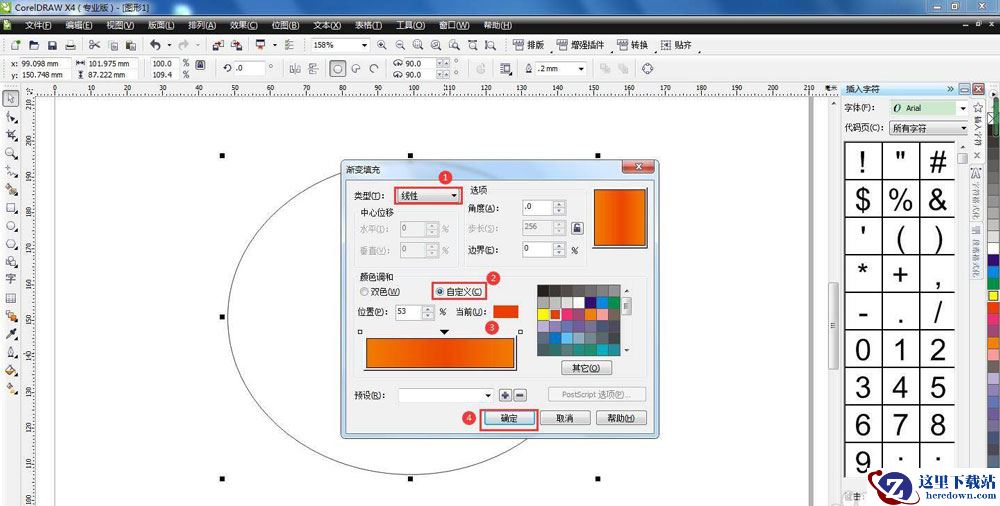Click the Cut scissors icon
The image size is (1000, 506).
[x=94, y=45]
